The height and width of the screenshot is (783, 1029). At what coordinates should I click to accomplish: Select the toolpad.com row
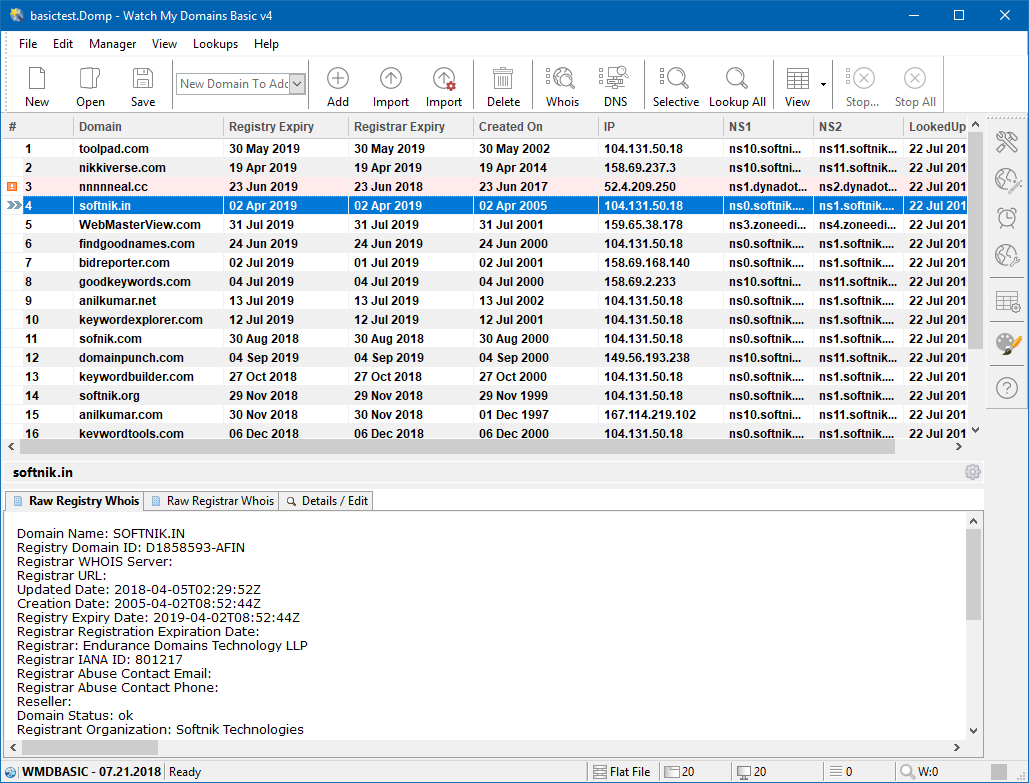click(484, 149)
